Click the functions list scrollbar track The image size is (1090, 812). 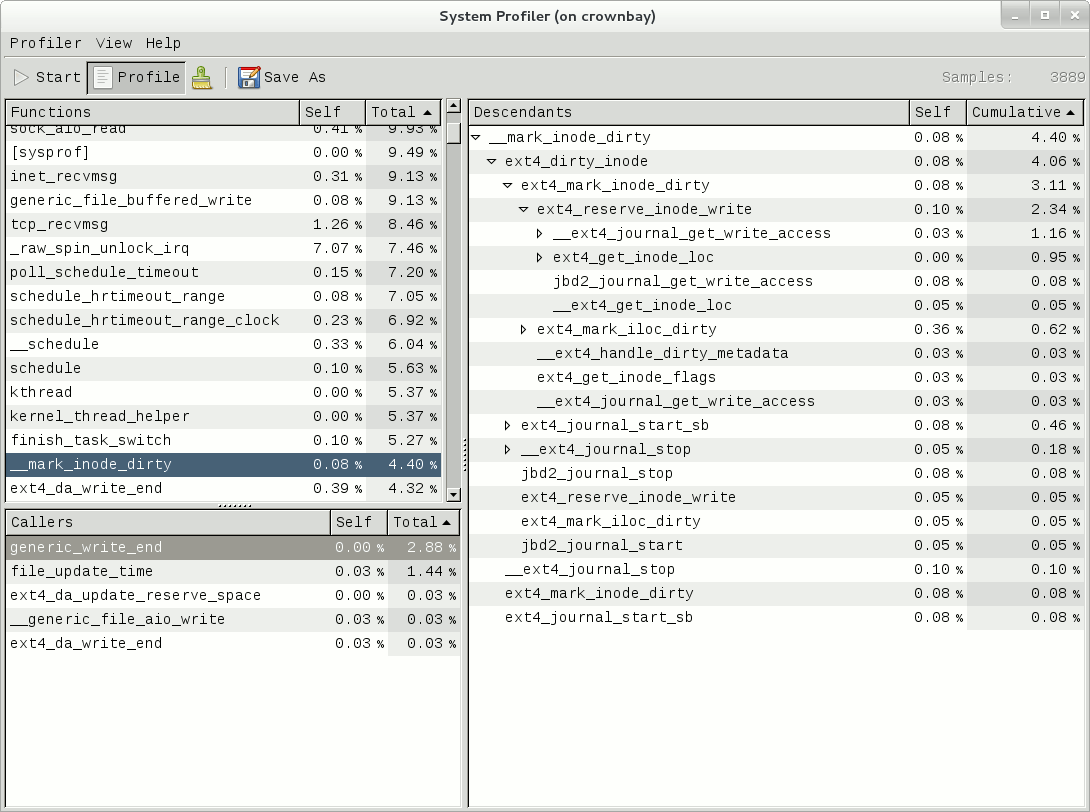(x=453, y=300)
